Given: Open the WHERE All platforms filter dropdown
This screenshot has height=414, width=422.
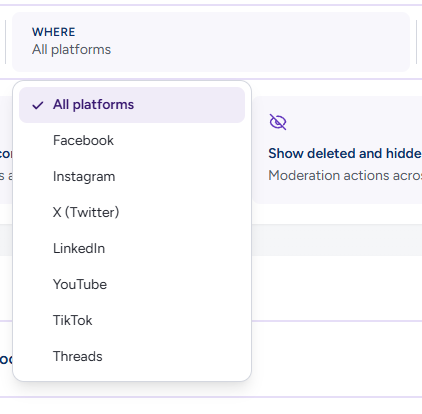Looking at the screenshot, I should [211, 42].
